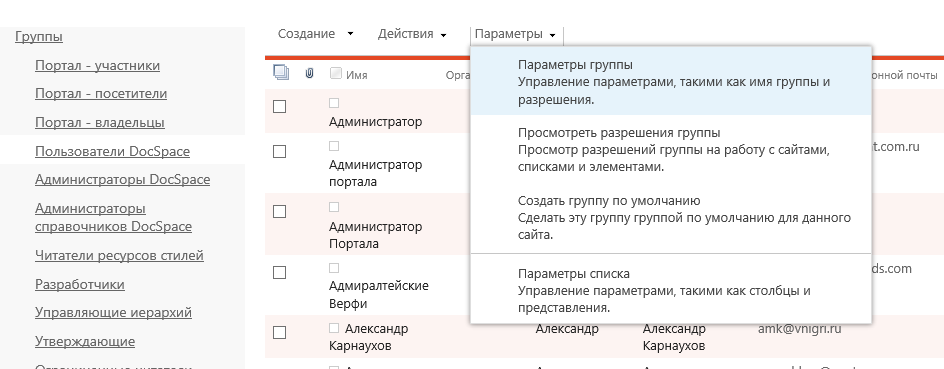944x369 pixels.
Task: Toggle small checkbox before Александр Карнаухов name
Action: (x=334, y=328)
